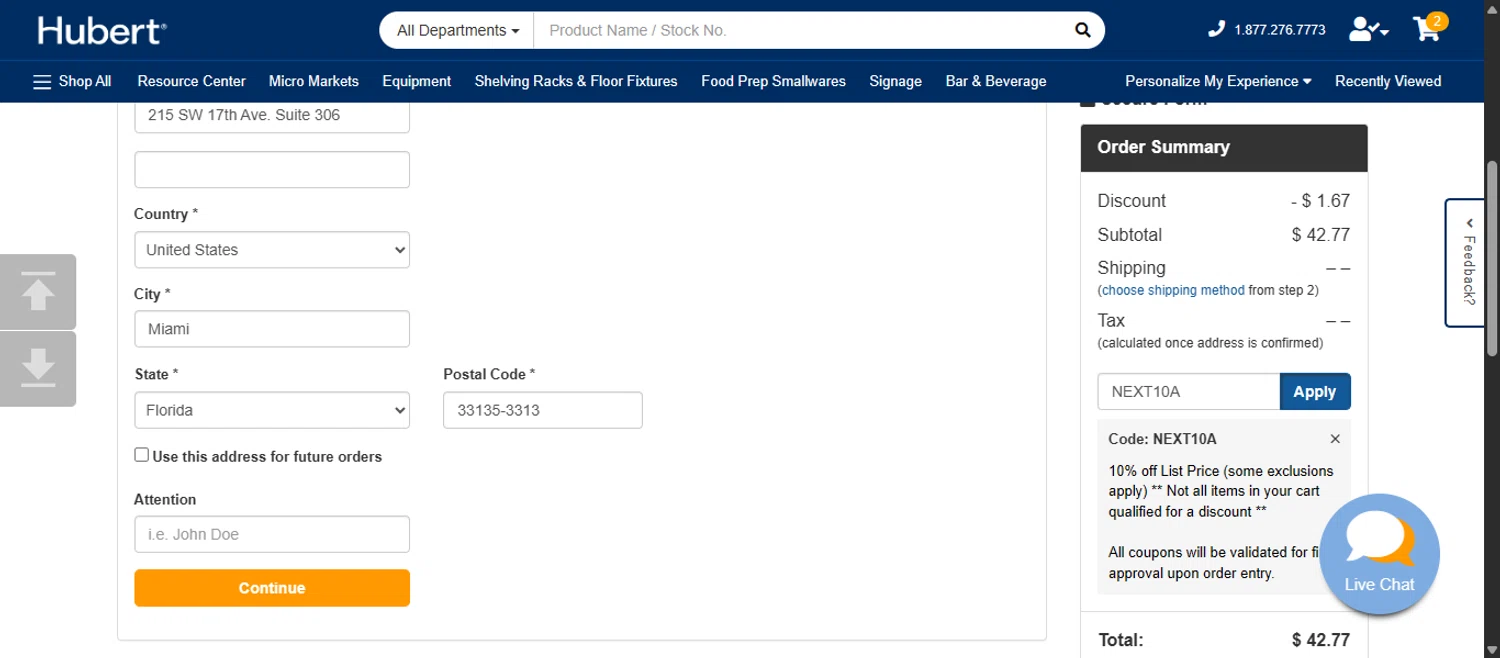Open Resource Center menu item
Screen dimensions: 1500x658
click(x=192, y=81)
